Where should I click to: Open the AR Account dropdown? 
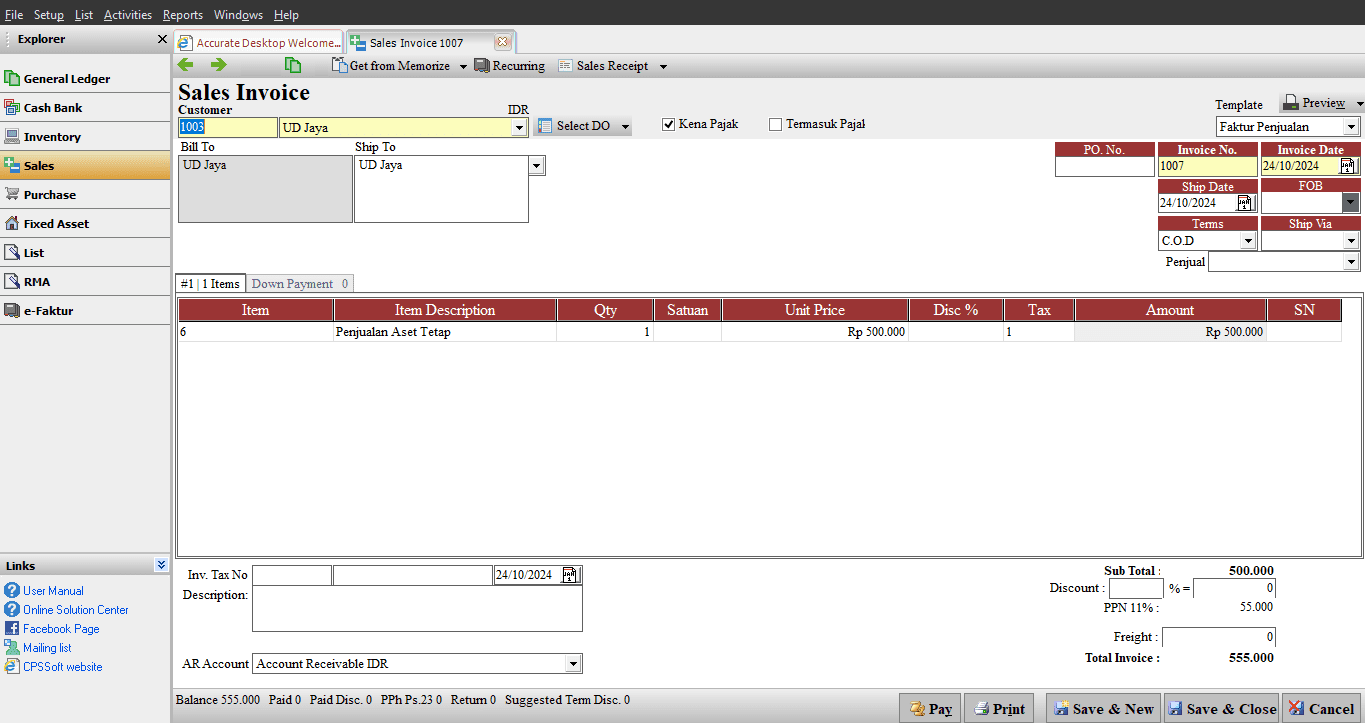573,664
